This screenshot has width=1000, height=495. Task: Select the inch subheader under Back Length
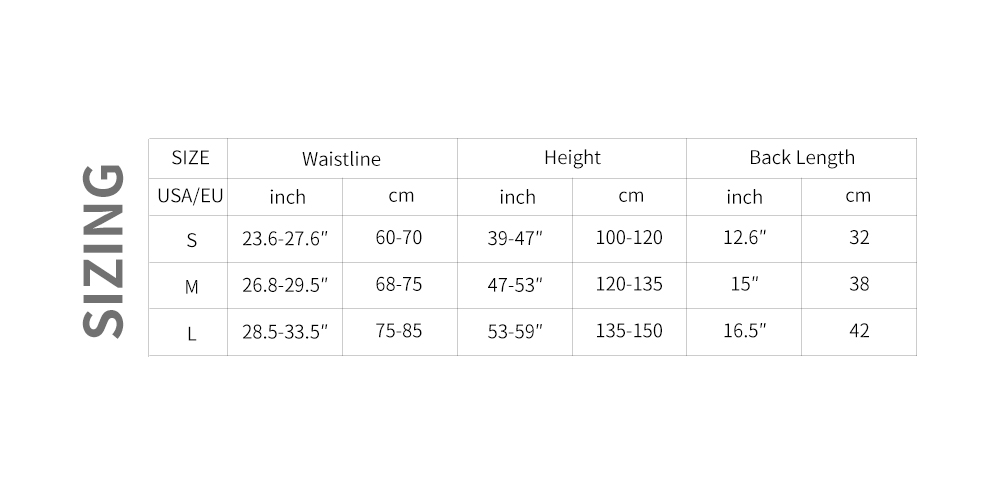744,197
